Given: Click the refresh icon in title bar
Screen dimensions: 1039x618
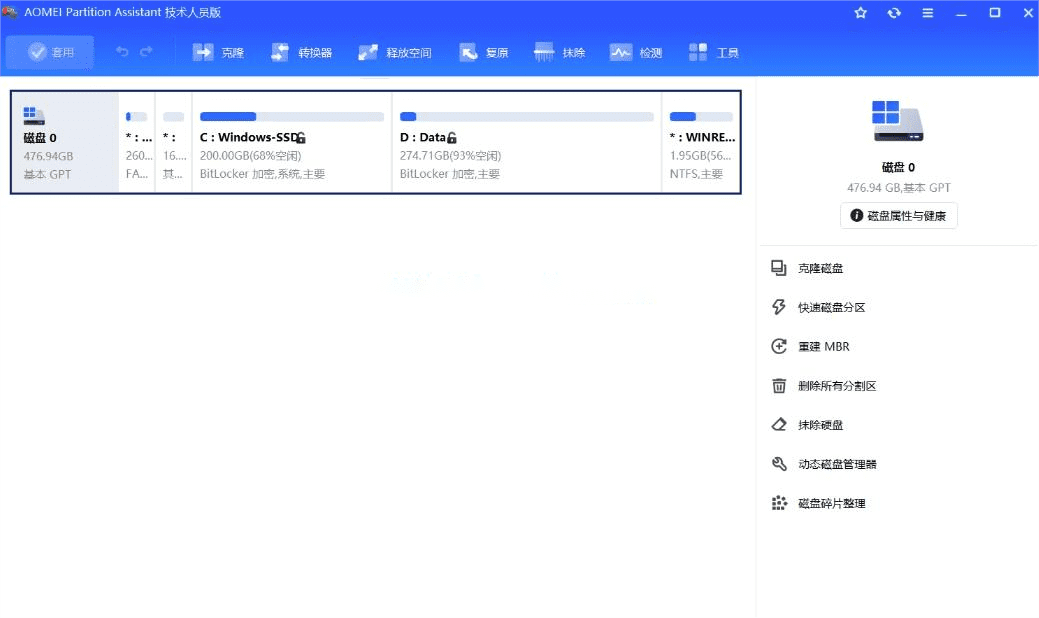Looking at the screenshot, I should 894,13.
